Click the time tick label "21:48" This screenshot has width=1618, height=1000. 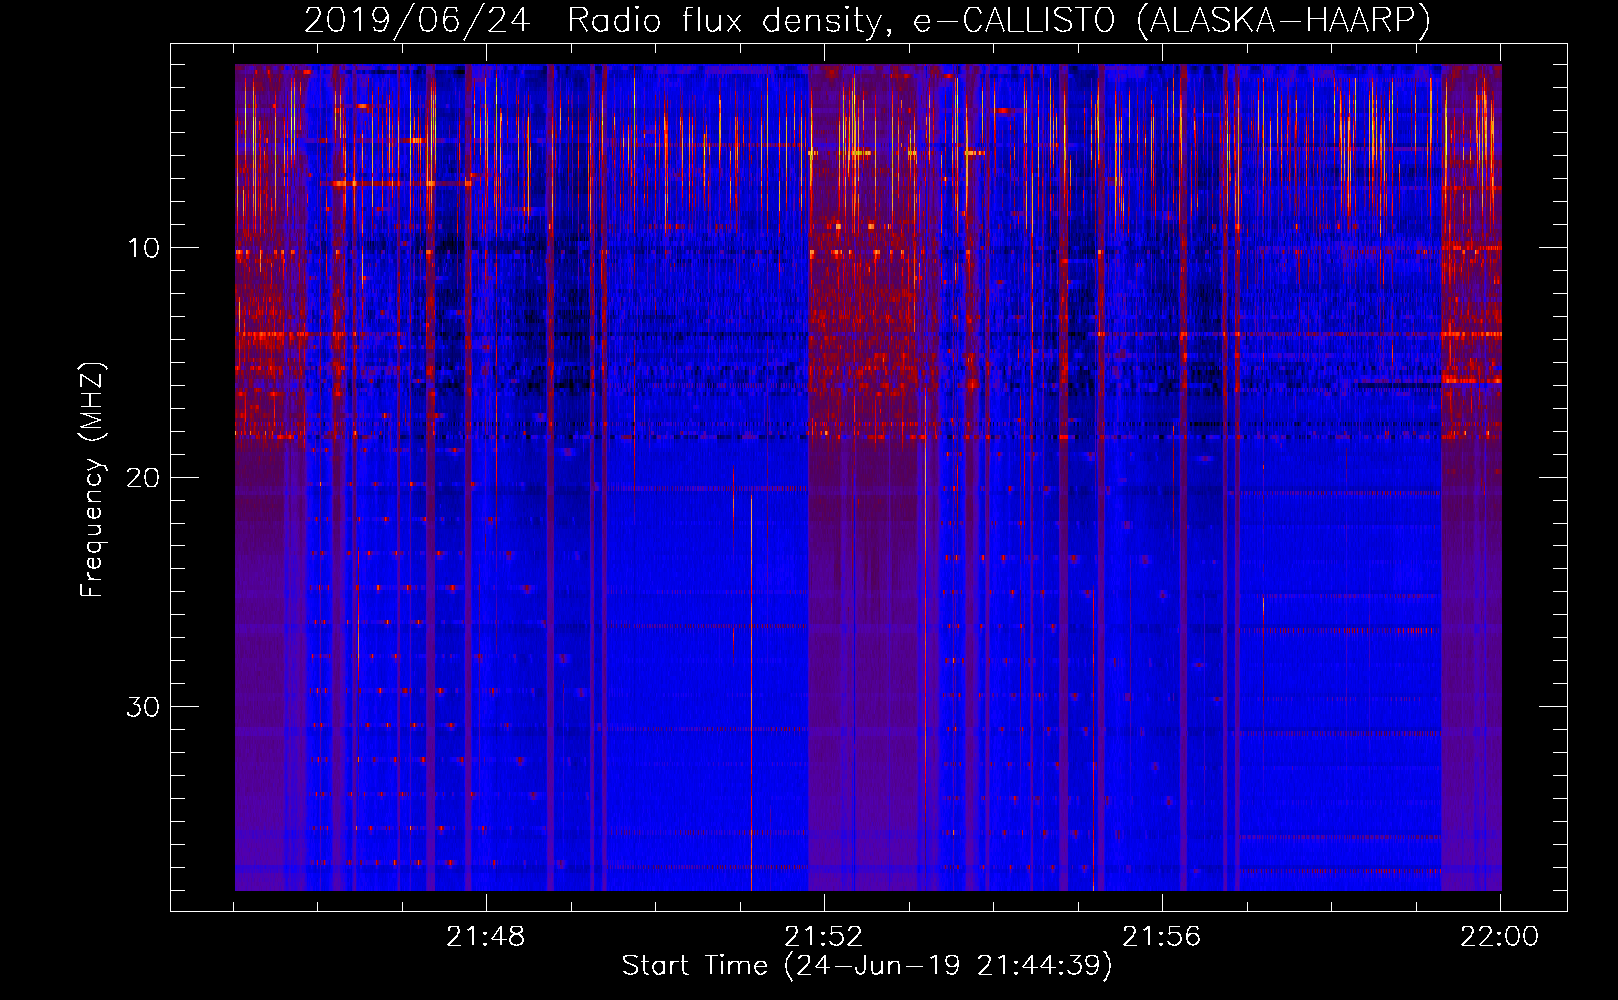485,937
